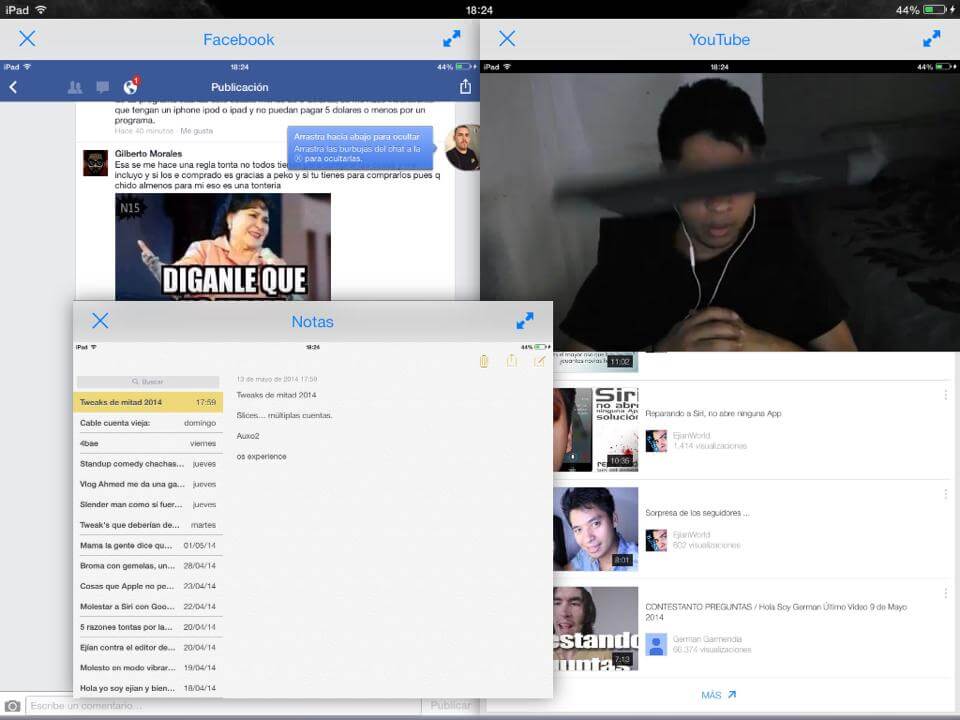This screenshot has width=960, height=720.
Task: Select the "Cable cuenta vieja" note
Action: point(148,423)
